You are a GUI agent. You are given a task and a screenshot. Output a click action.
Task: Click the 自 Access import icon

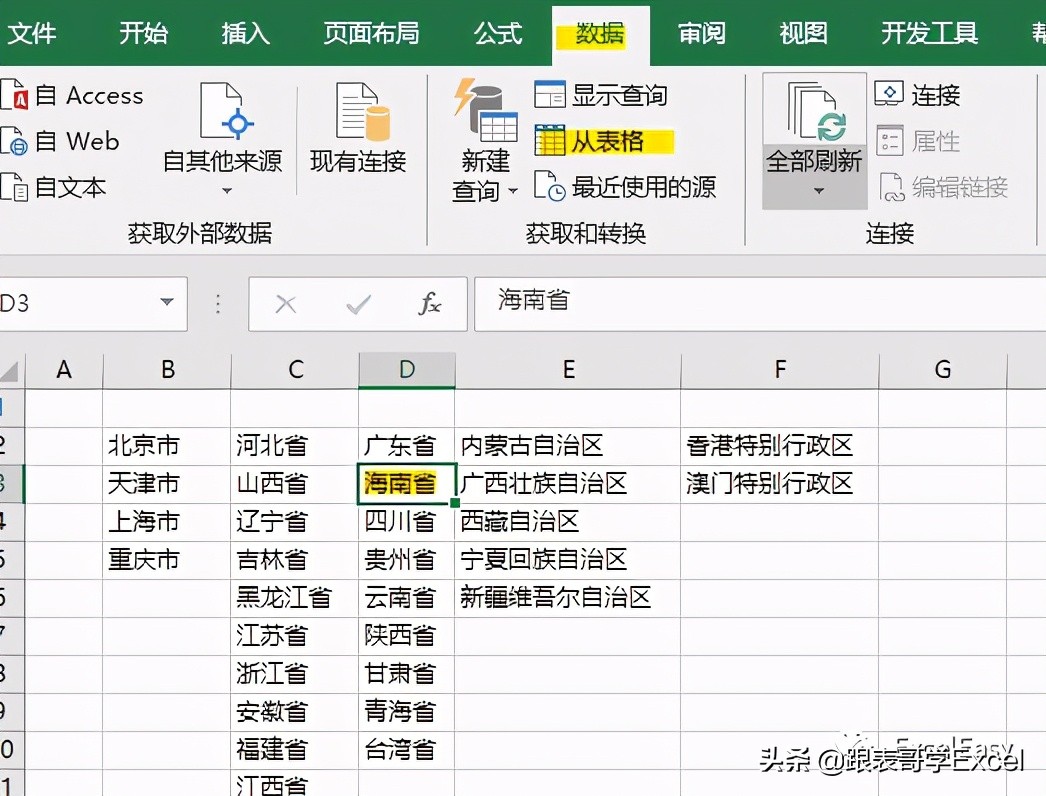coord(13,95)
